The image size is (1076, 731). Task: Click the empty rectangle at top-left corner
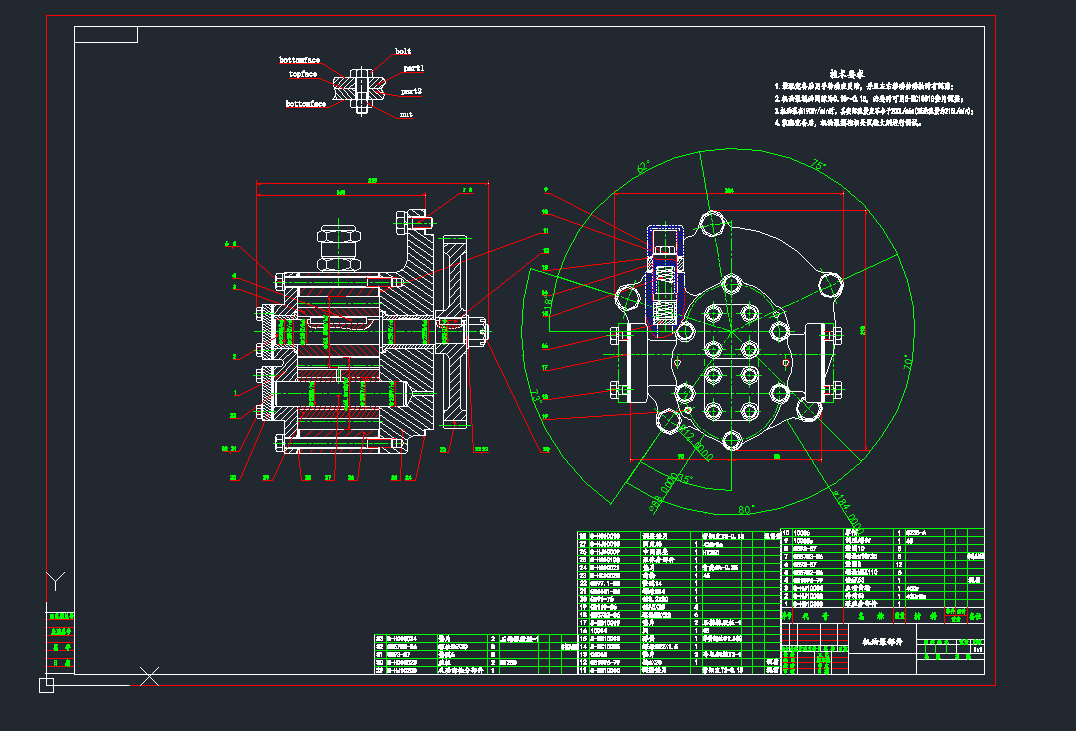point(106,36)
